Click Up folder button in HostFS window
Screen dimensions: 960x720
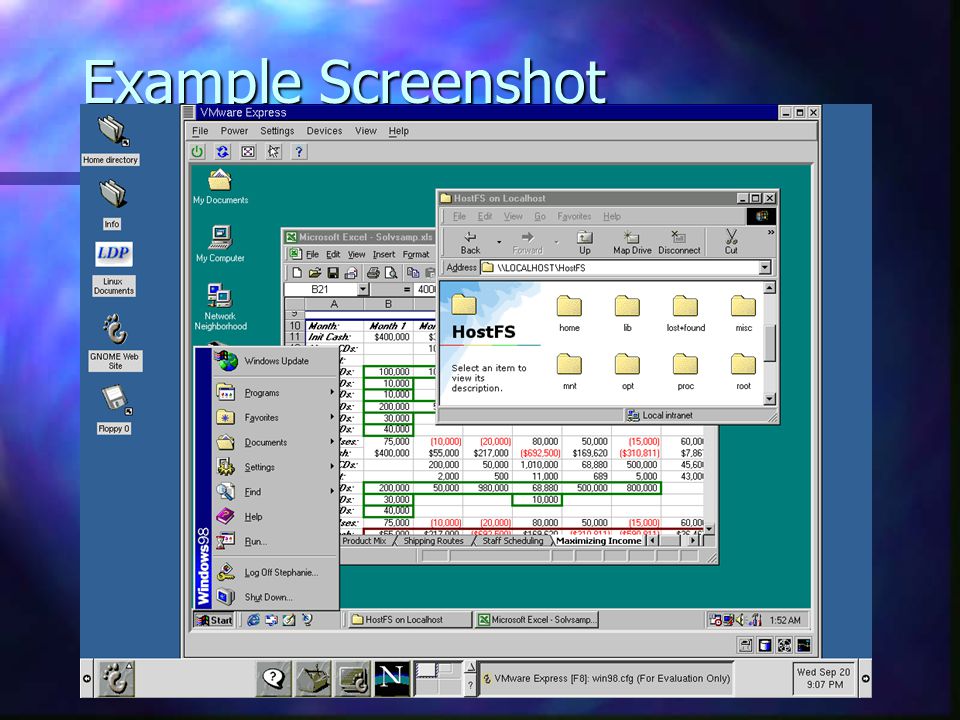point(585,242)
